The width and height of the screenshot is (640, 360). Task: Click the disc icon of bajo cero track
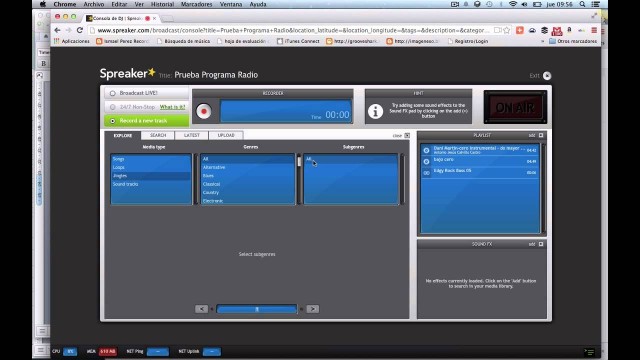[427, 162]
